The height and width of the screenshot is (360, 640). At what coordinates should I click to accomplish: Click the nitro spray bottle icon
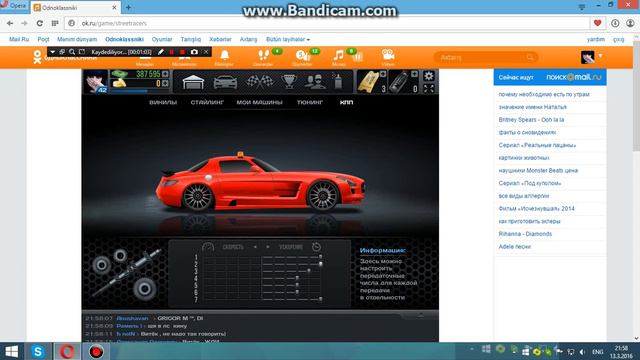[338, 81]
